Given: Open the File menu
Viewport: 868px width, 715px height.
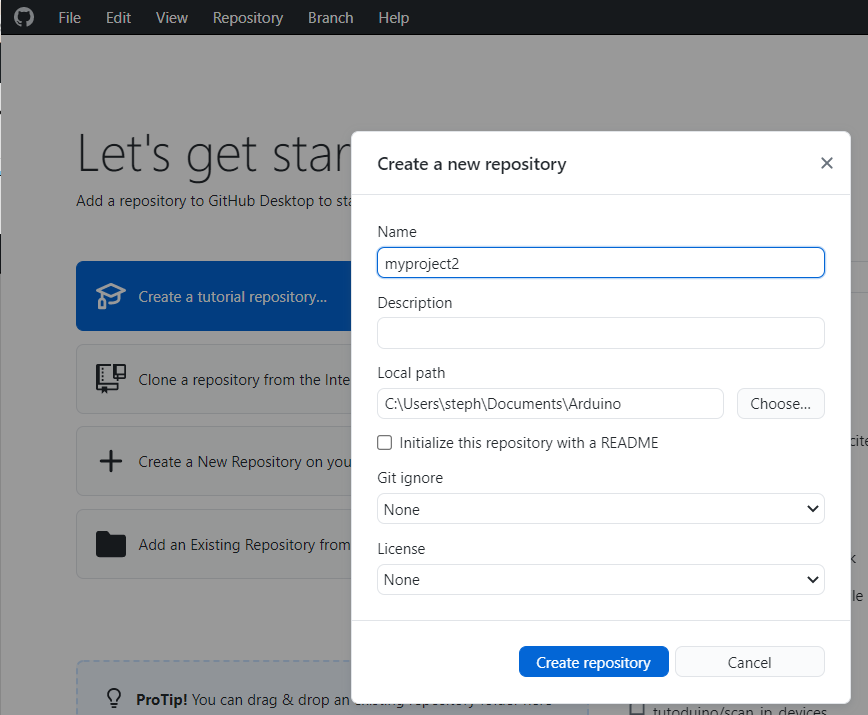Looking at the screenshot, I should coord(70,18).
